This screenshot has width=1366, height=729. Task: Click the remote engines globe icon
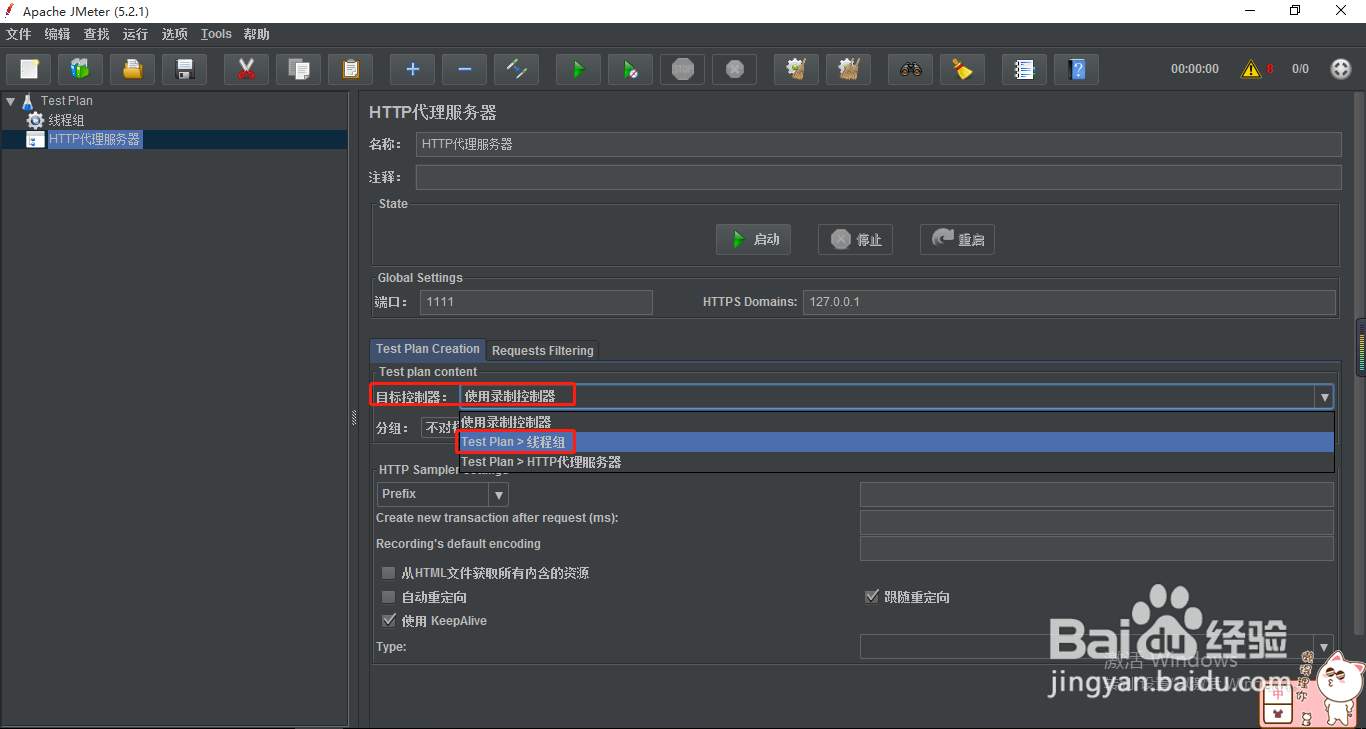tap(1341, 69)
